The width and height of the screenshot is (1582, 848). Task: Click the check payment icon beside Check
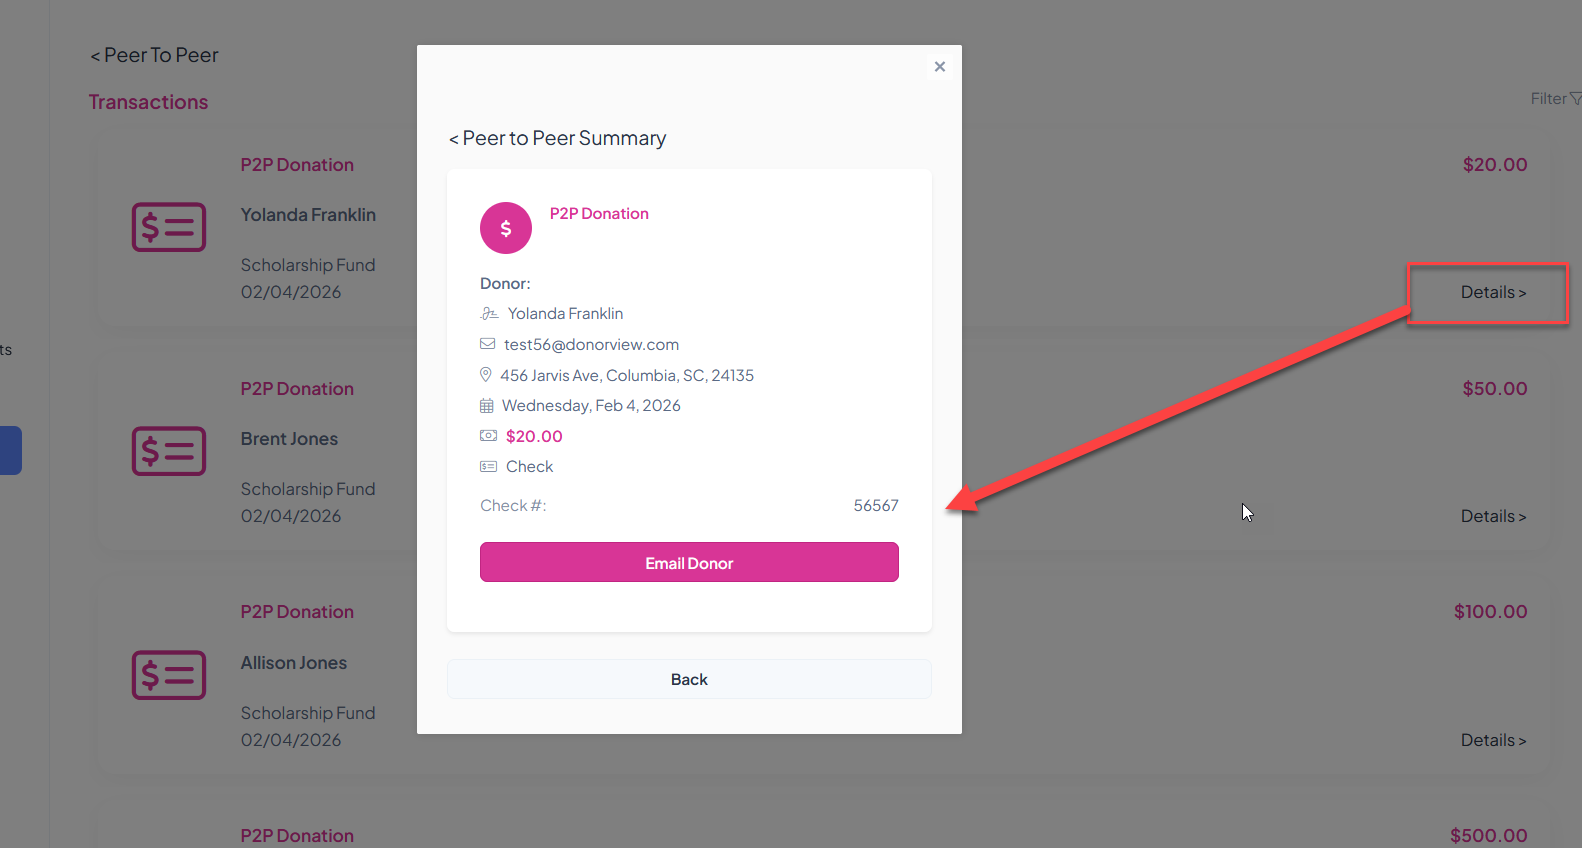coord(488,467)
